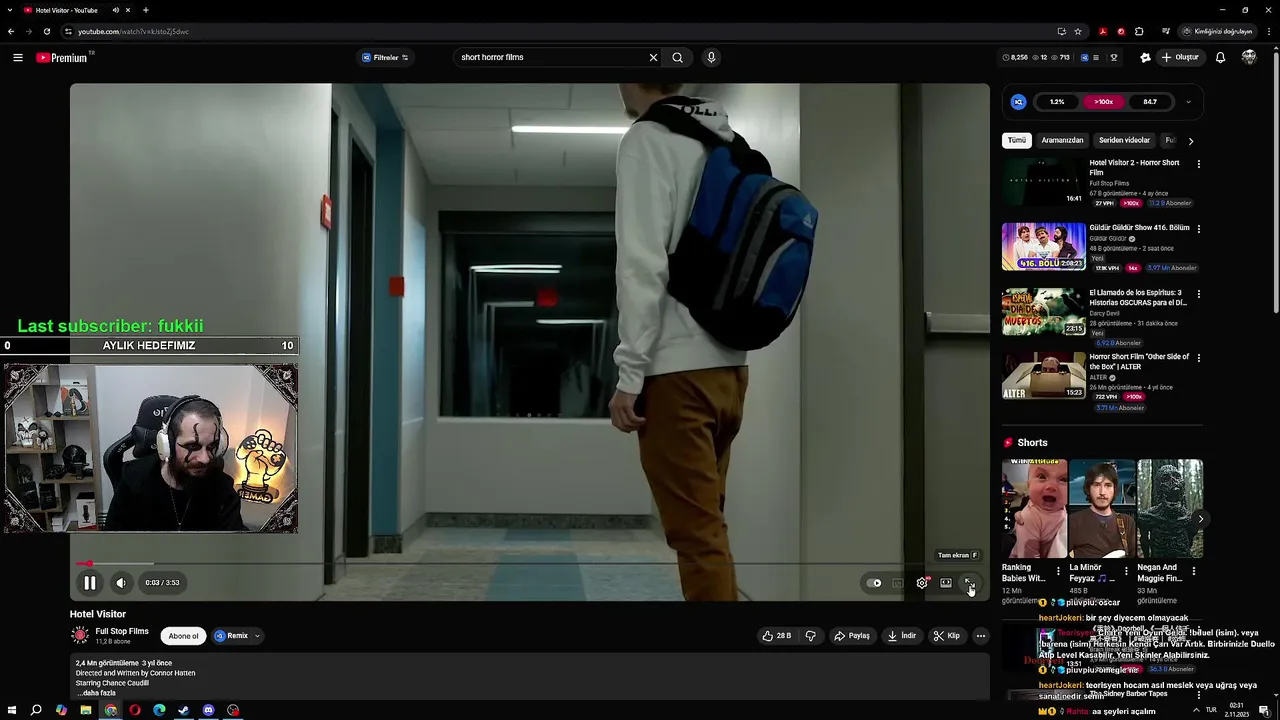This screenshot has height=720, width=1280.
Task: Open options menu for El Llamado de los Espíritus
Action: click(x=1198, y=294)
